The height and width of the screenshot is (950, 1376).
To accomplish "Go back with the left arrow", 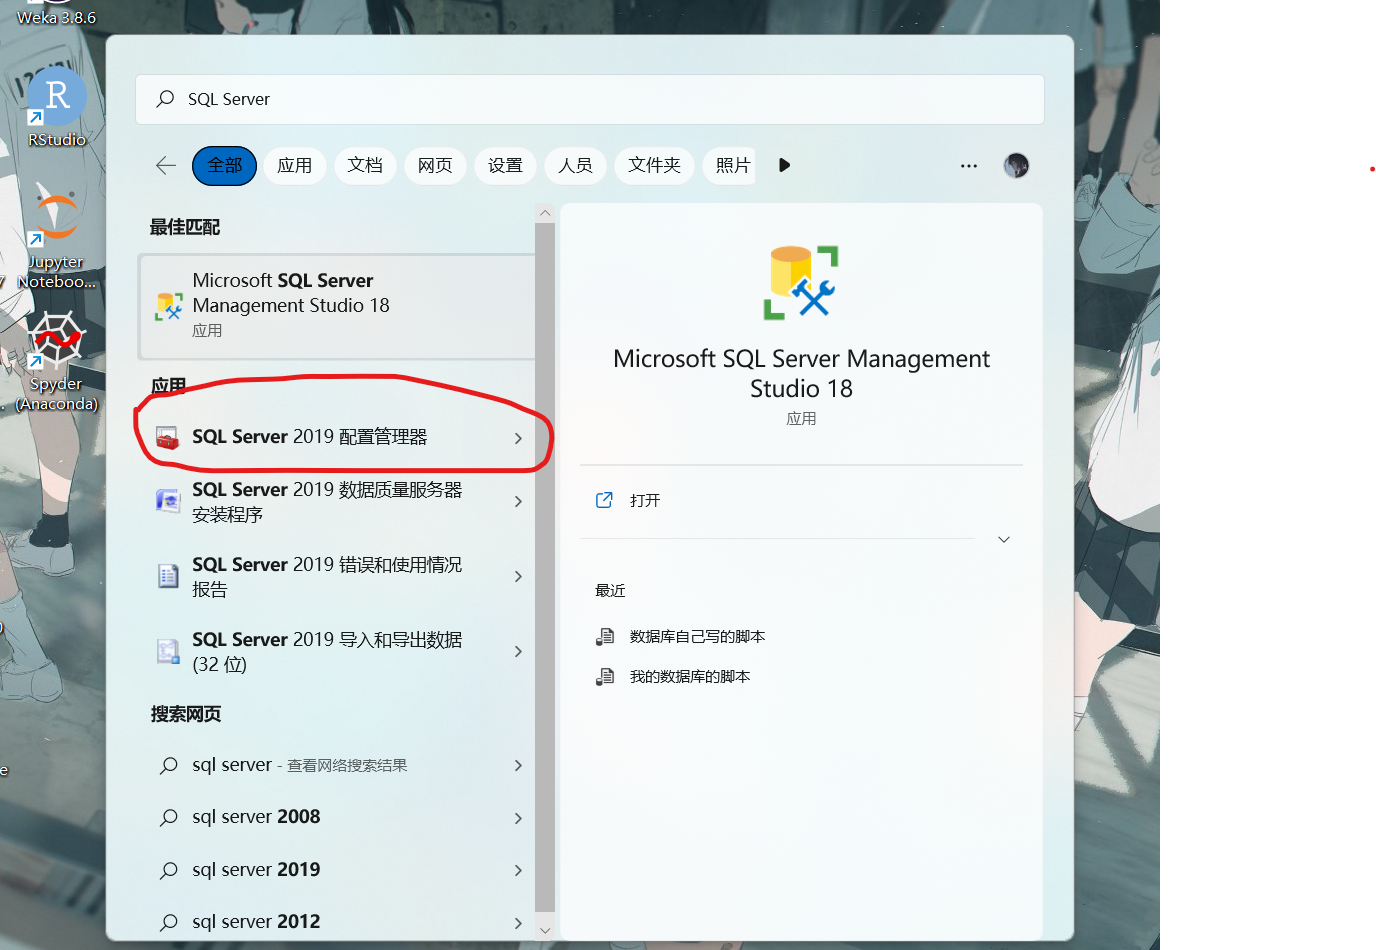I will pos(166,165).
